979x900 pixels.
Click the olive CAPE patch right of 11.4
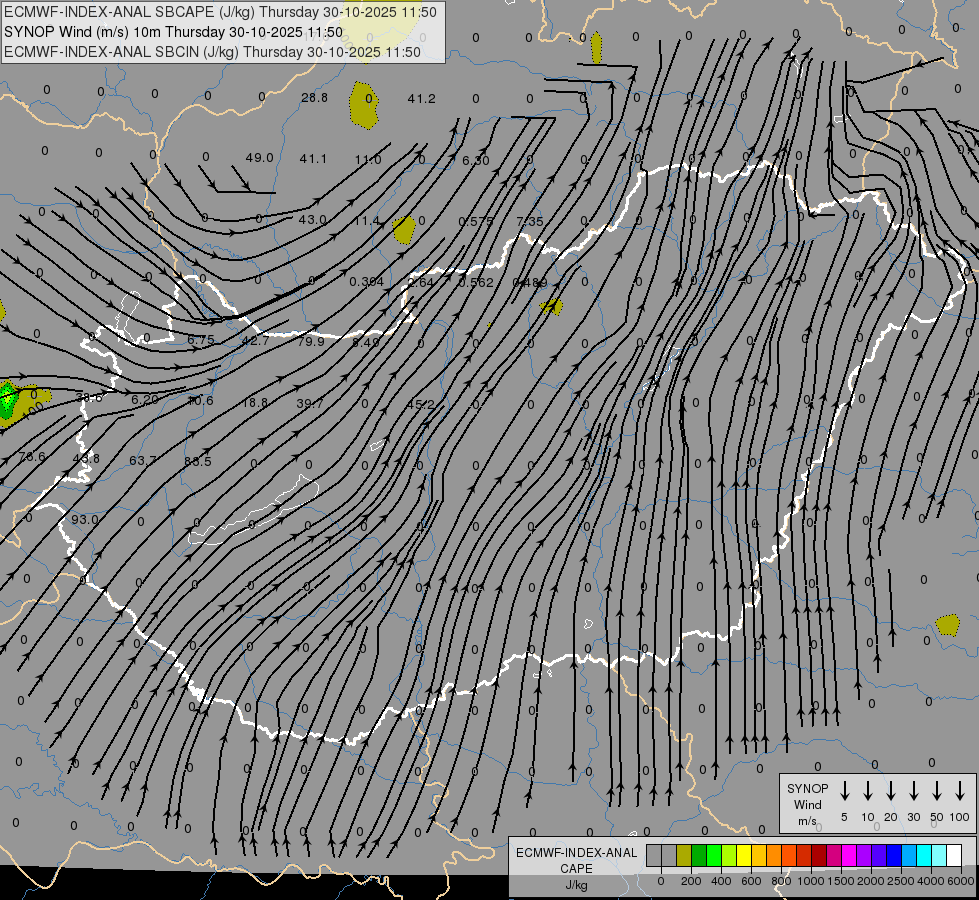405,230
